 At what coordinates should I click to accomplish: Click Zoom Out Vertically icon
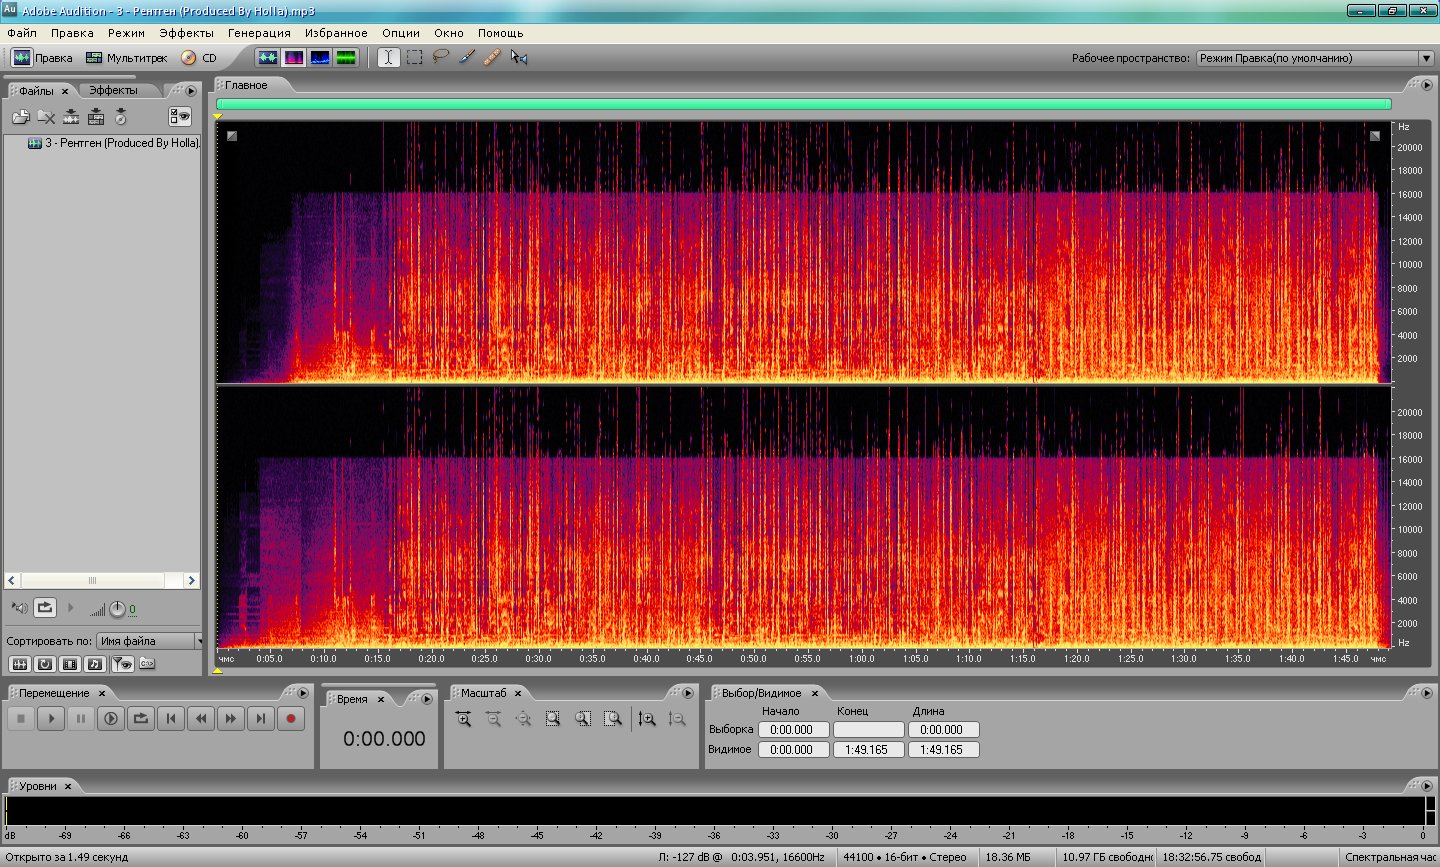(677, 719)
